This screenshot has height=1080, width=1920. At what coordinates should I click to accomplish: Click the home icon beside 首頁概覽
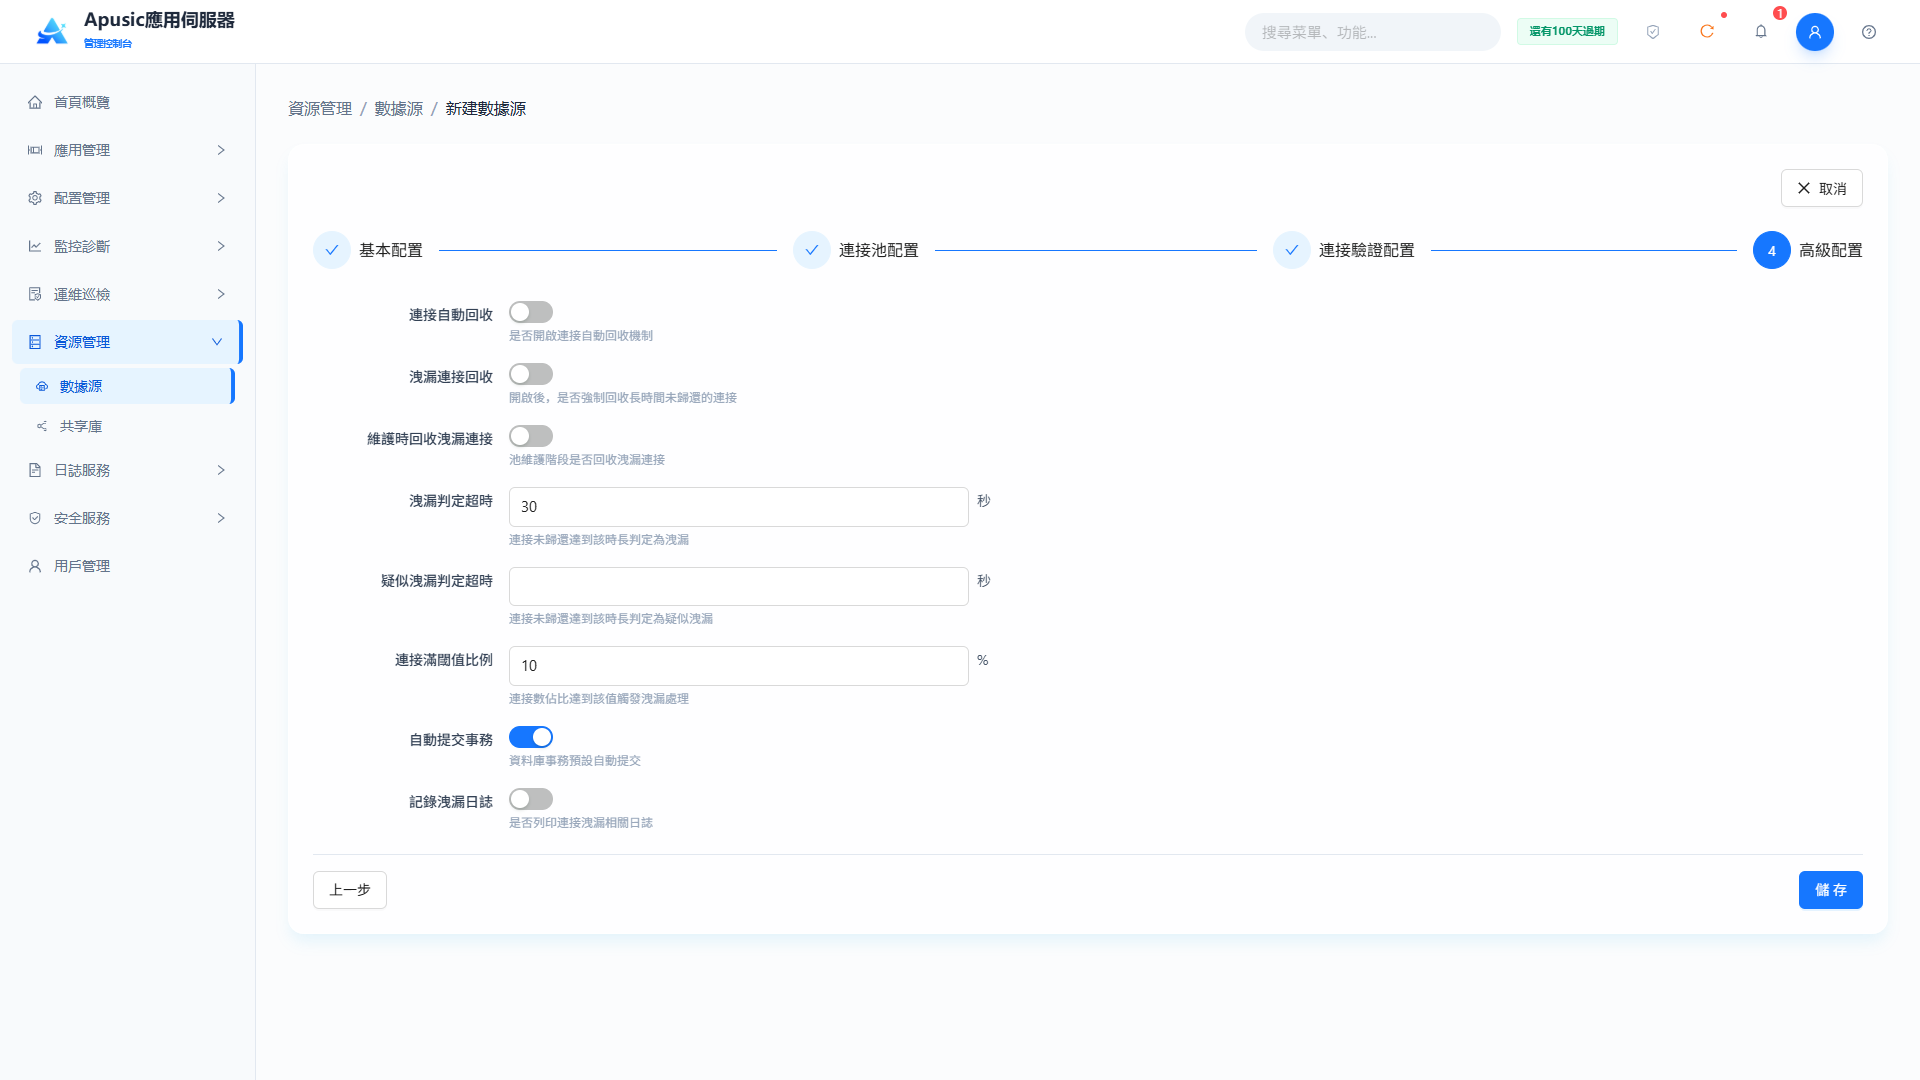pyautogui.click(x=35, y=102)
